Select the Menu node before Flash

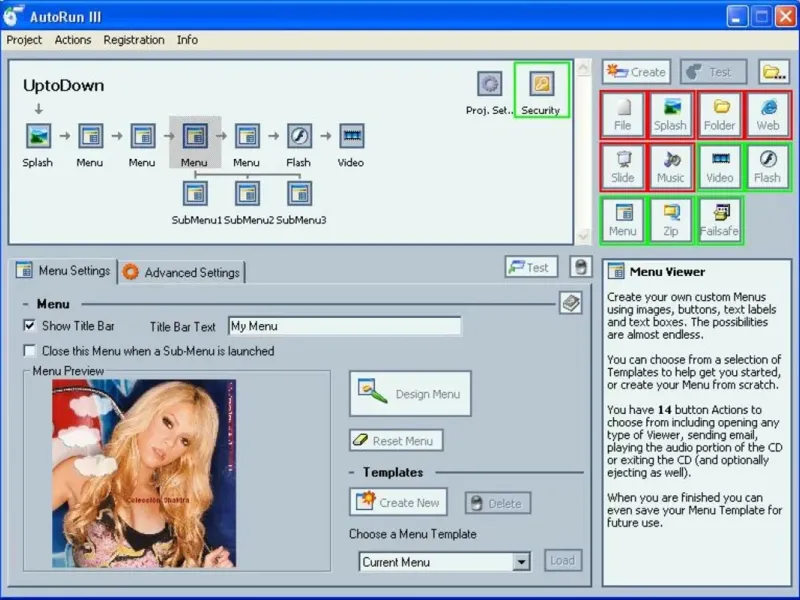(x=247, y=136)
